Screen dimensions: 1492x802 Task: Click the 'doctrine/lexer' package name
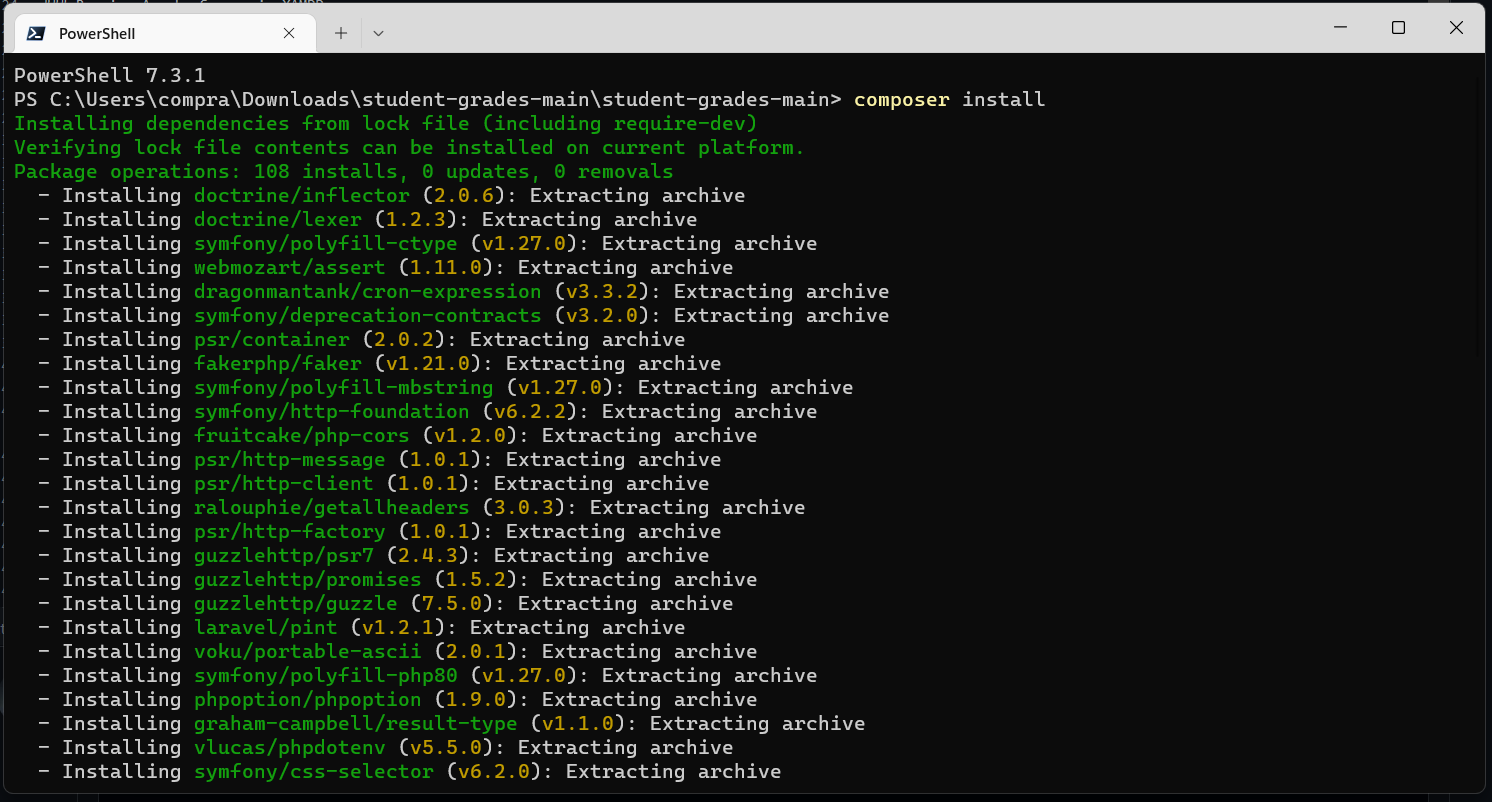click(278, 219)
